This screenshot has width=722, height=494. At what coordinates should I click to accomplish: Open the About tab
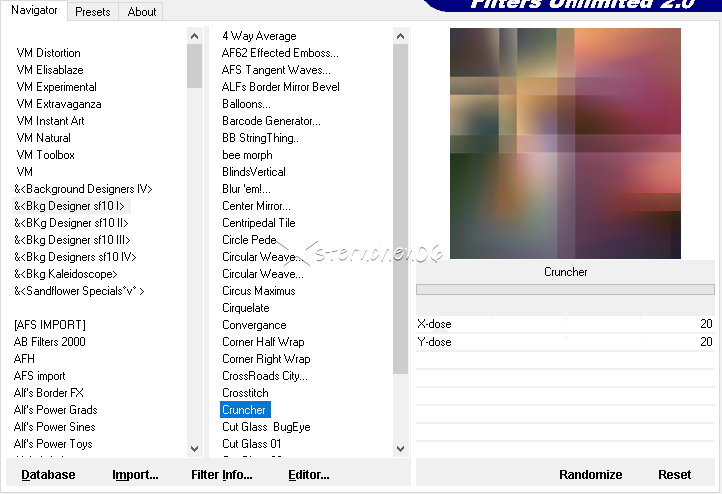142,12
